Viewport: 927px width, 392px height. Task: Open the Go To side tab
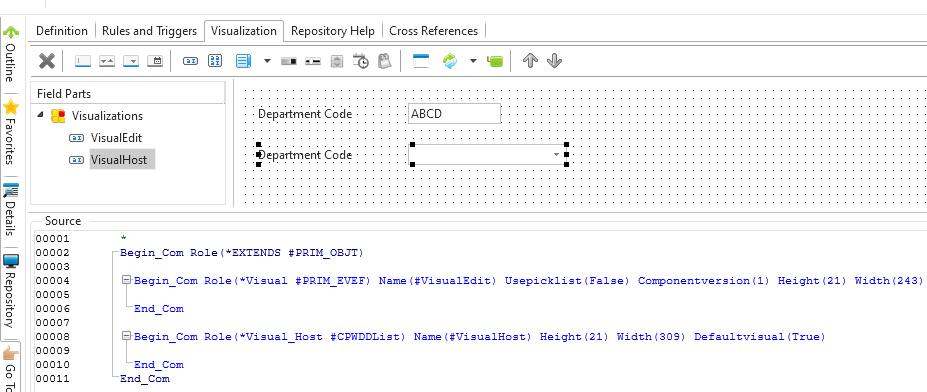11,368
